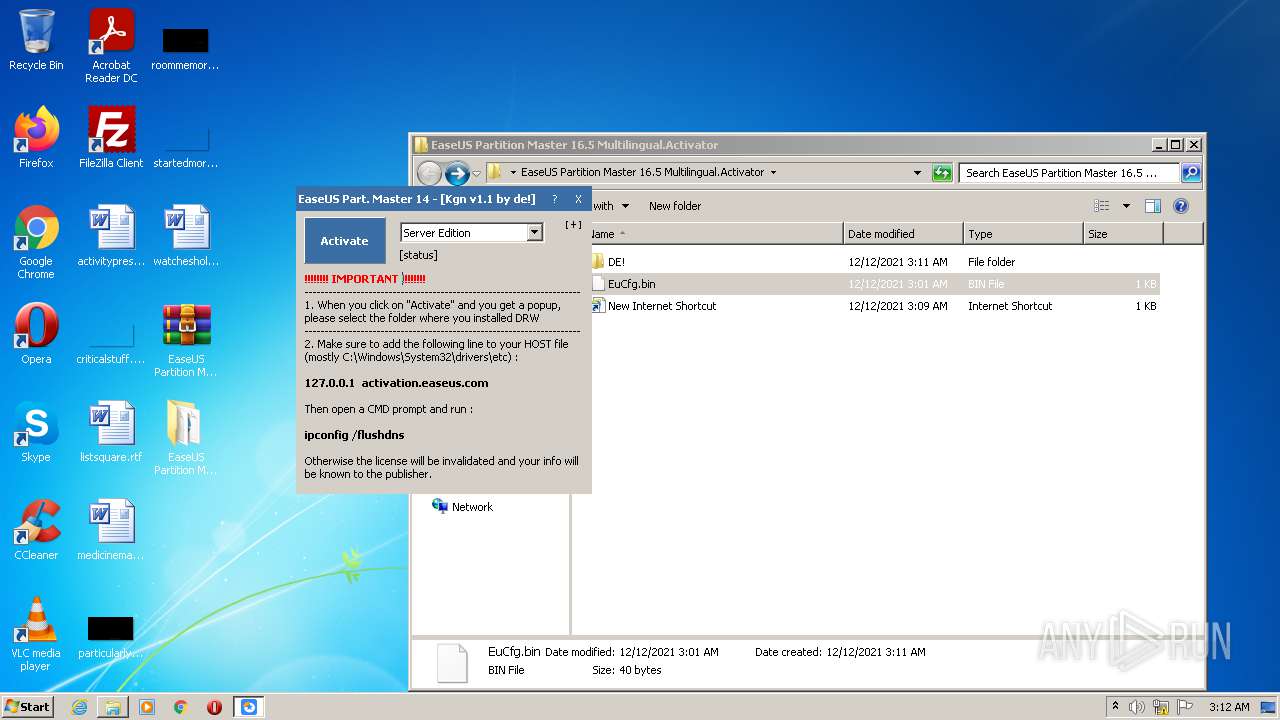Open address bar history dropdown arrow
The height and width of the screenshot is (720, 1280).
(x=917, y=173)
